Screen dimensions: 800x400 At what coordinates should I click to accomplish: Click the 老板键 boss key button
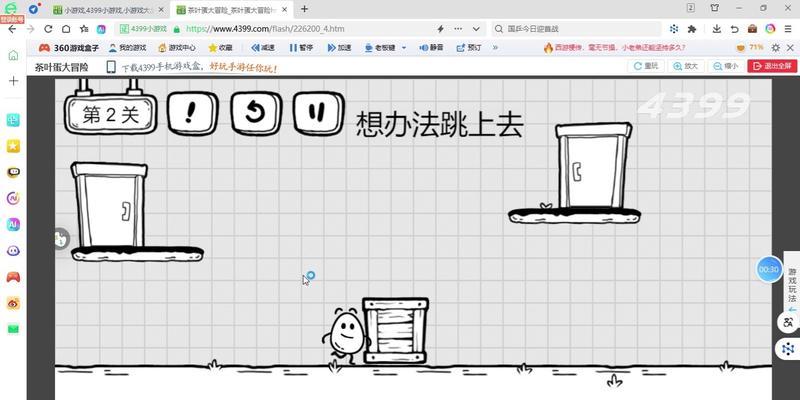pos(380,47)
